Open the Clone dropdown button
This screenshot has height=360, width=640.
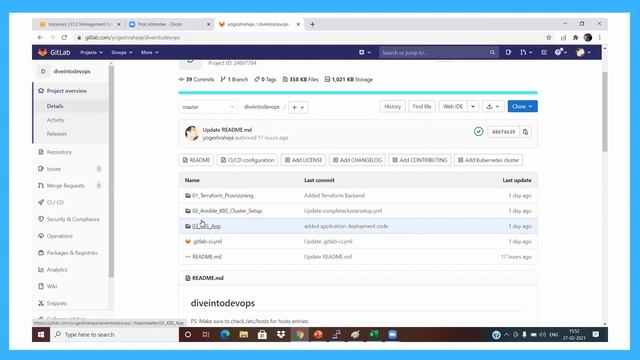pyautogui.click(x=522, y=107)
